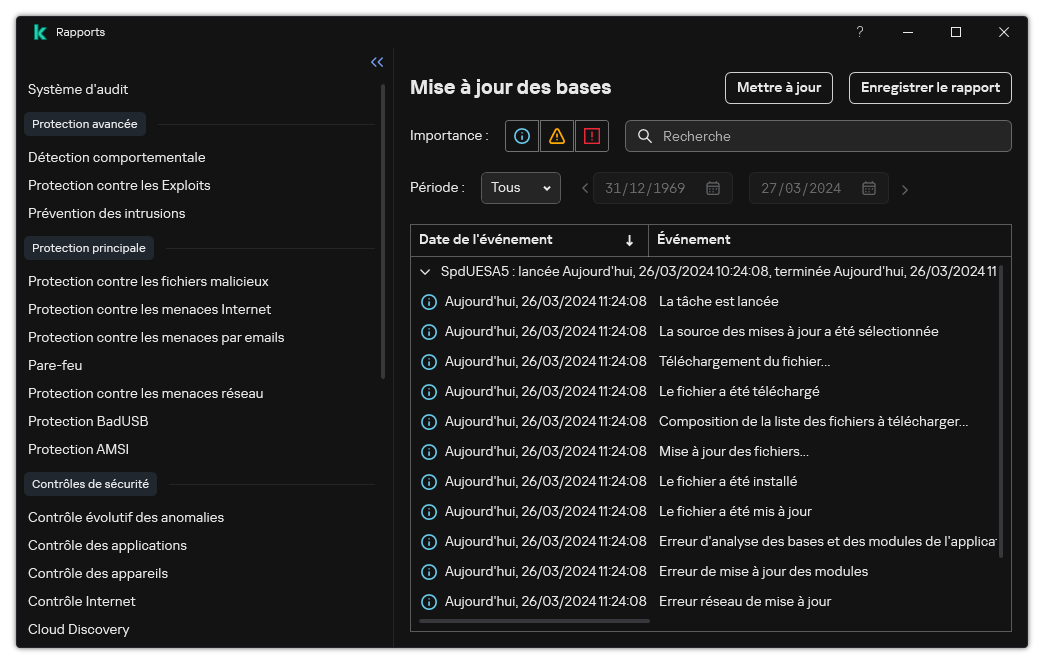1044x664 pixels.
Task: Sort by the Événement column header
Action: click(x=694, y=240)
